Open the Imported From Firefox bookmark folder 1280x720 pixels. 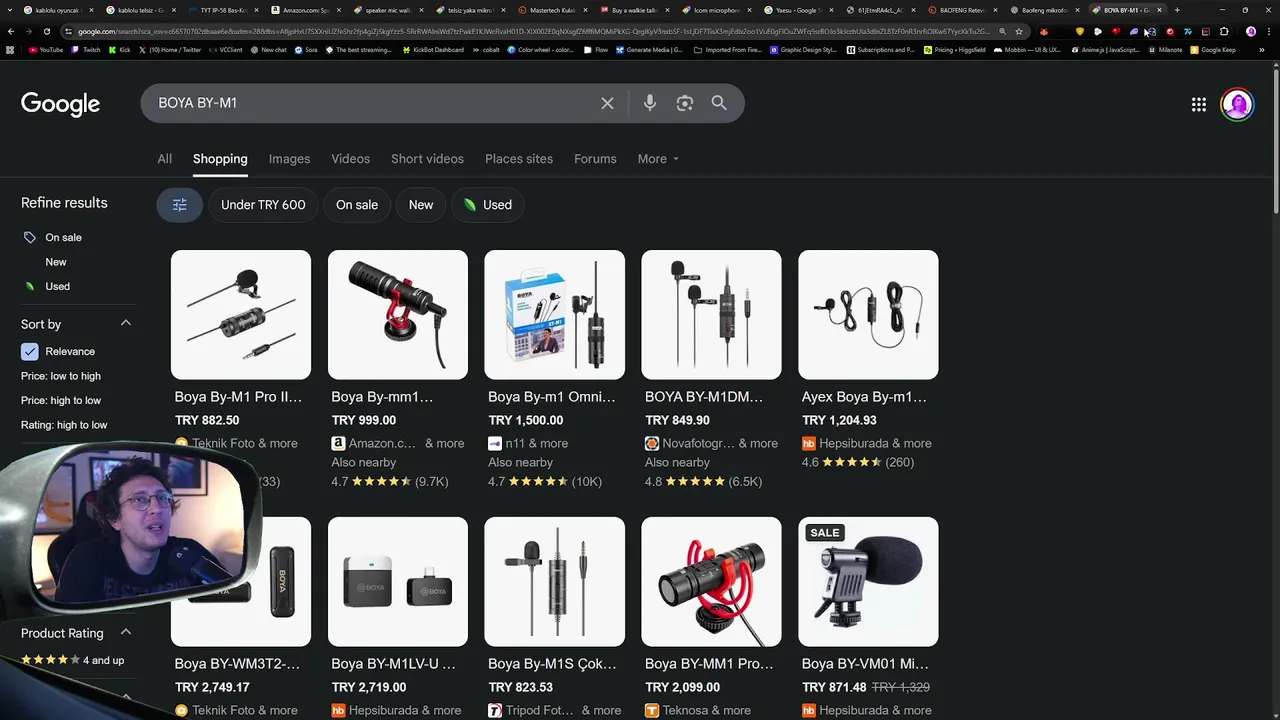coord(726,49)
